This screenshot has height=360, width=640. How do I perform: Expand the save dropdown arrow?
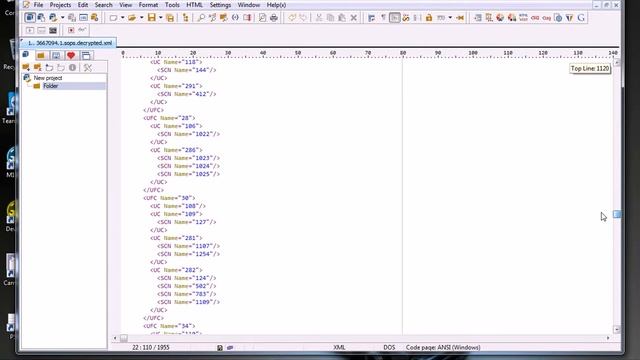[160, 18]
